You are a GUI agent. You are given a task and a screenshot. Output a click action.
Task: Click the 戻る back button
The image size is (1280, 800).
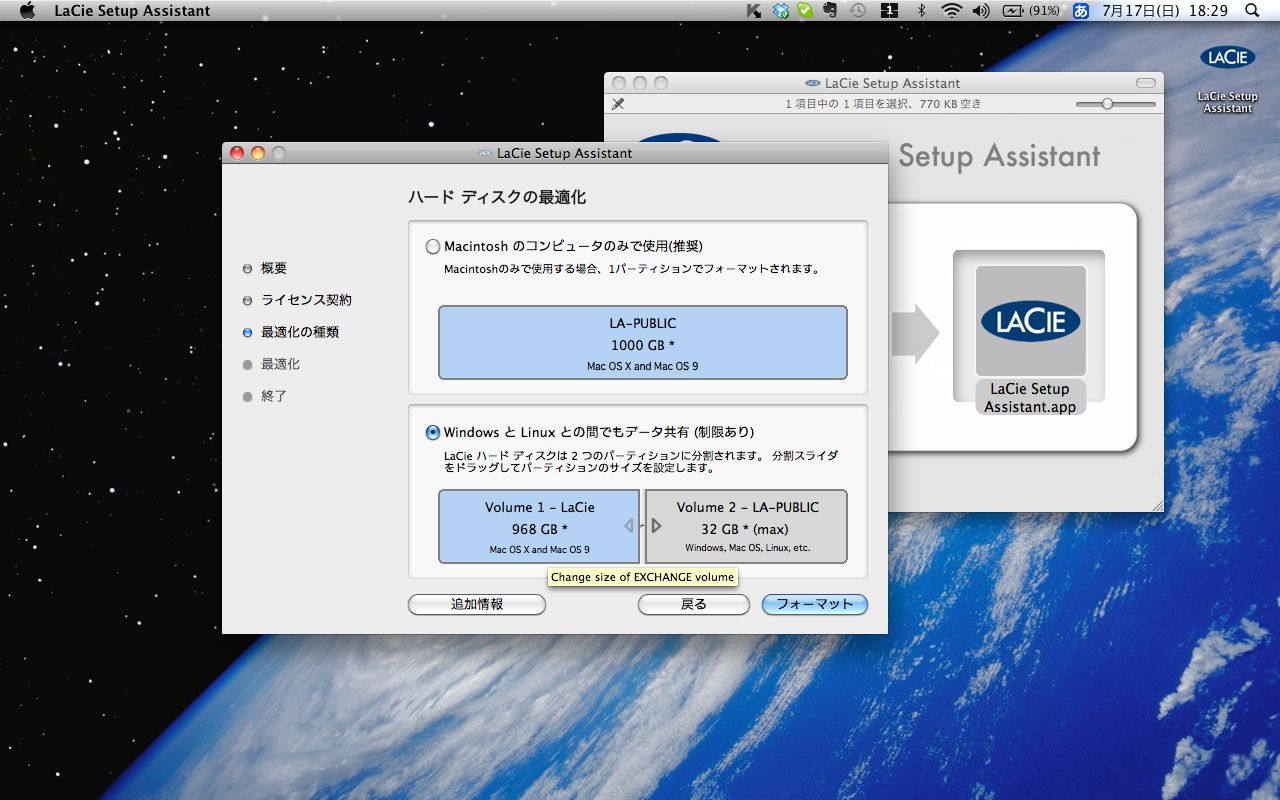click(694, 604)
